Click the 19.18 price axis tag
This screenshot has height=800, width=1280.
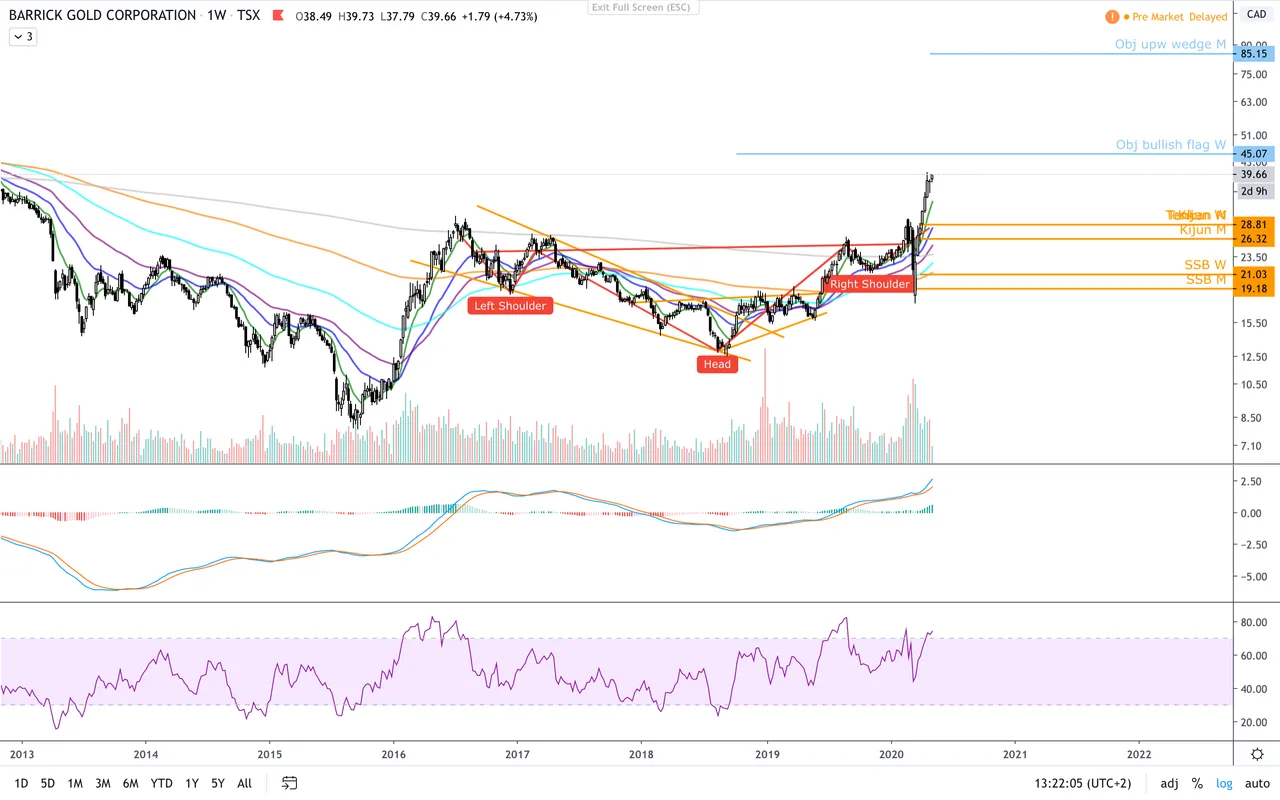[x=1254, y=289]
